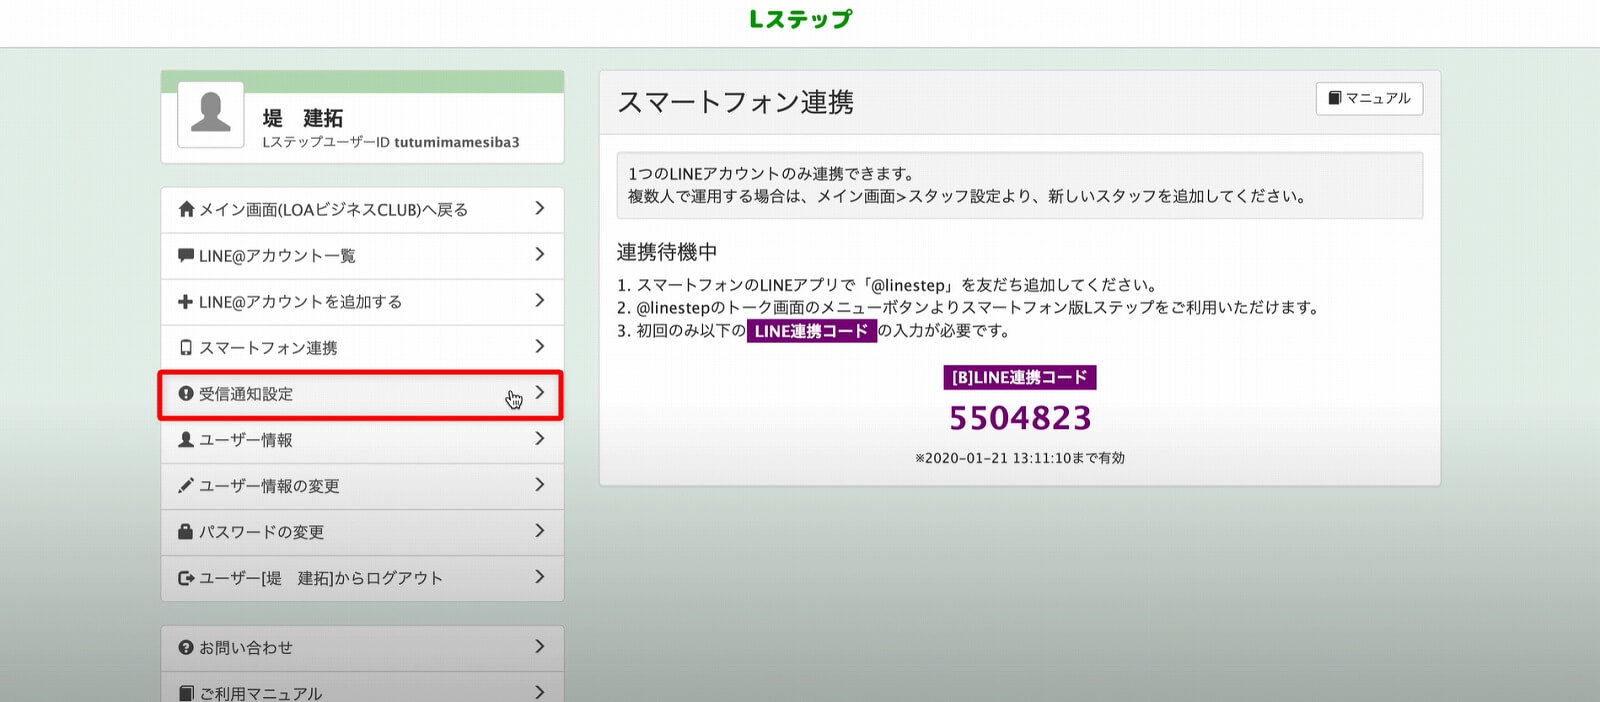Click the user avatar placeholder image

coord(211,114)
